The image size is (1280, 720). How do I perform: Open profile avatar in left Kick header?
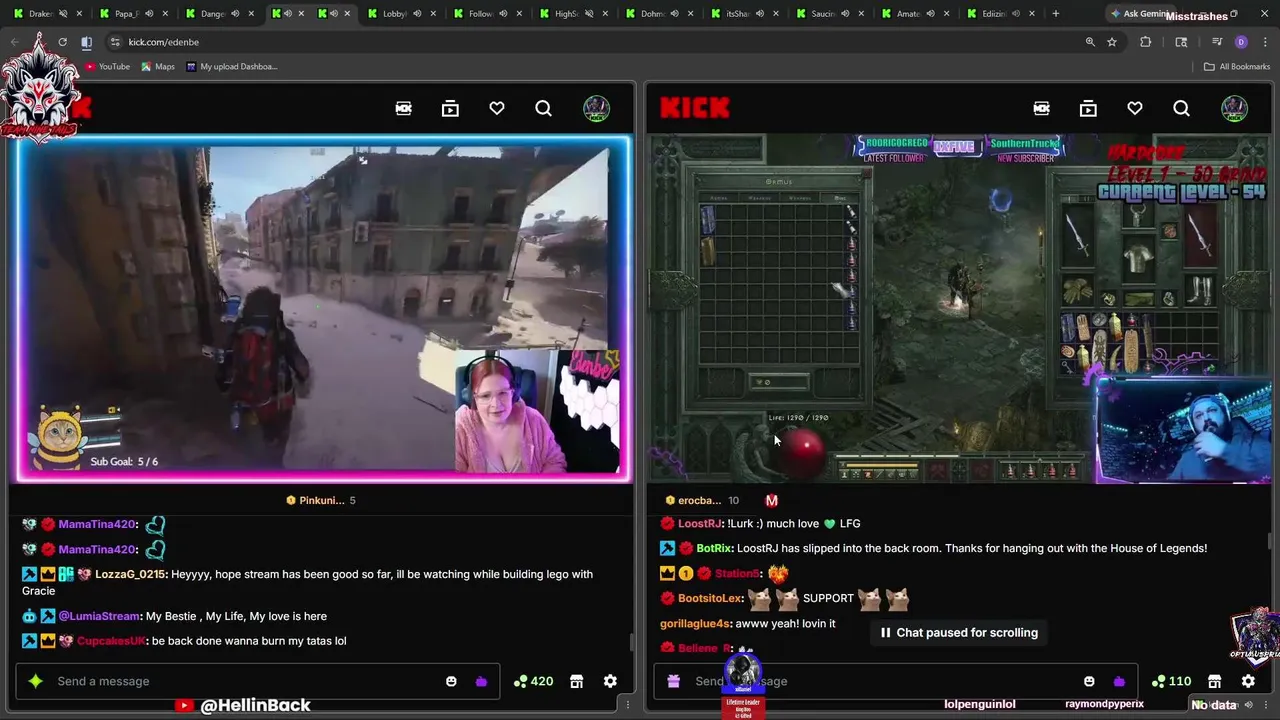(x=596, y=108)
